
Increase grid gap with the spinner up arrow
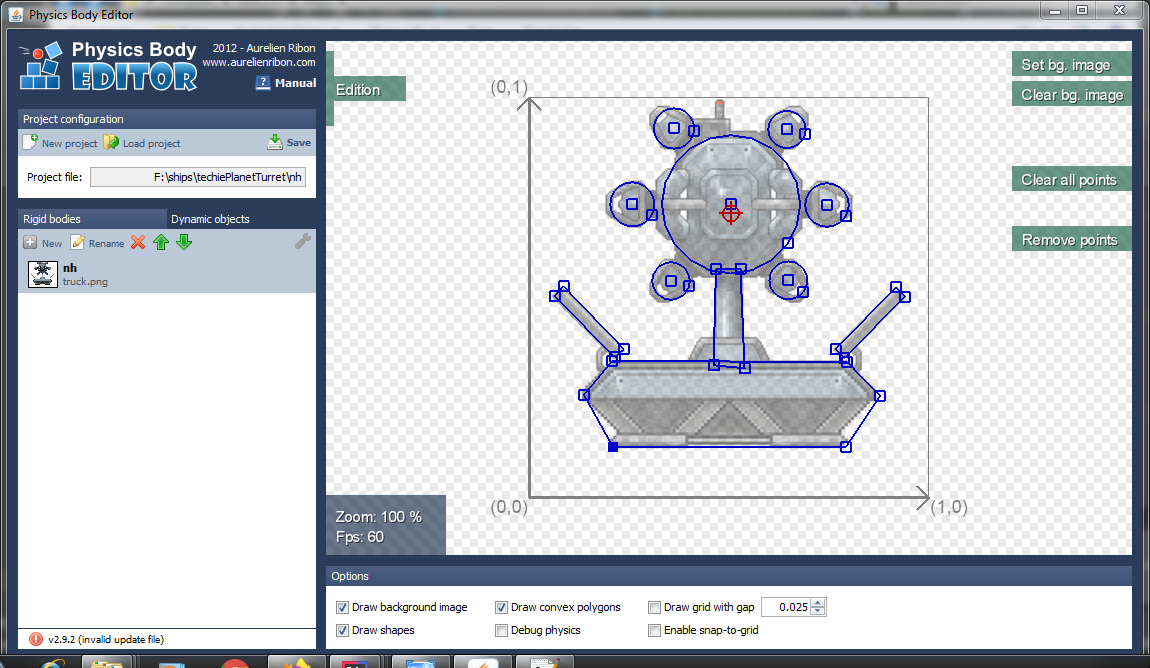[818, 603]
